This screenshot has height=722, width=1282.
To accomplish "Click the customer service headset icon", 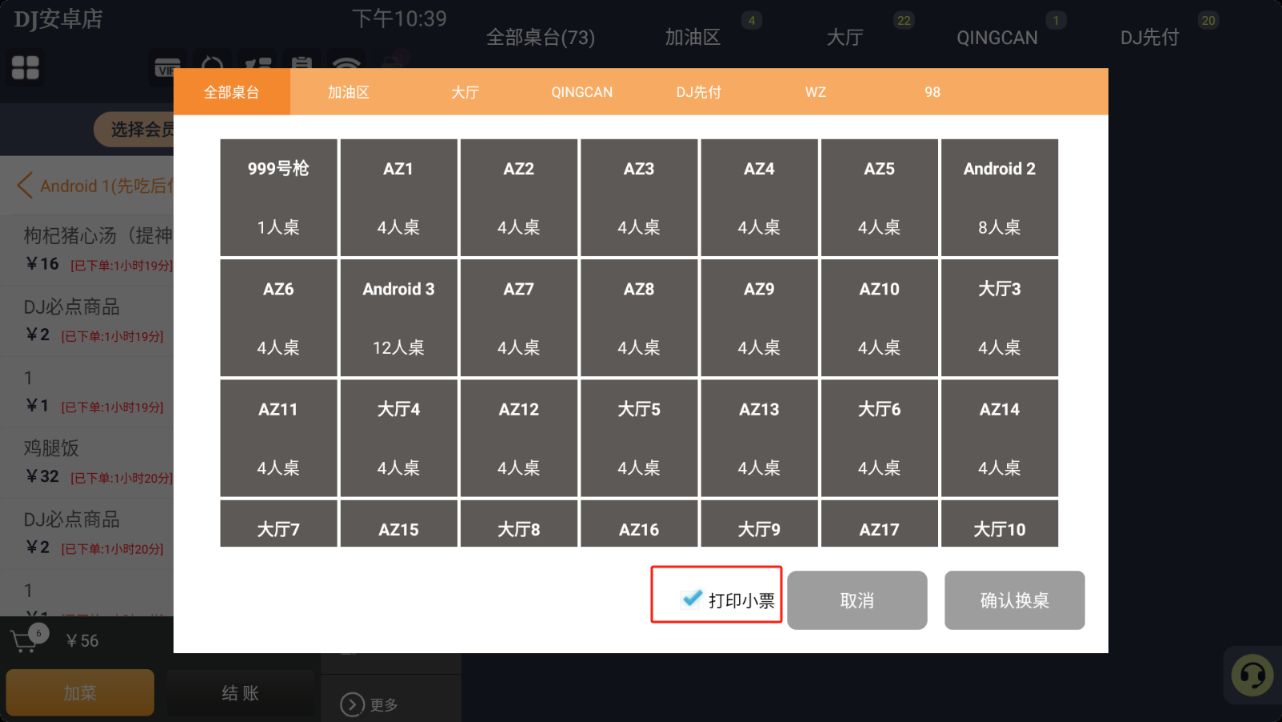I will (x=1252, y=675).
